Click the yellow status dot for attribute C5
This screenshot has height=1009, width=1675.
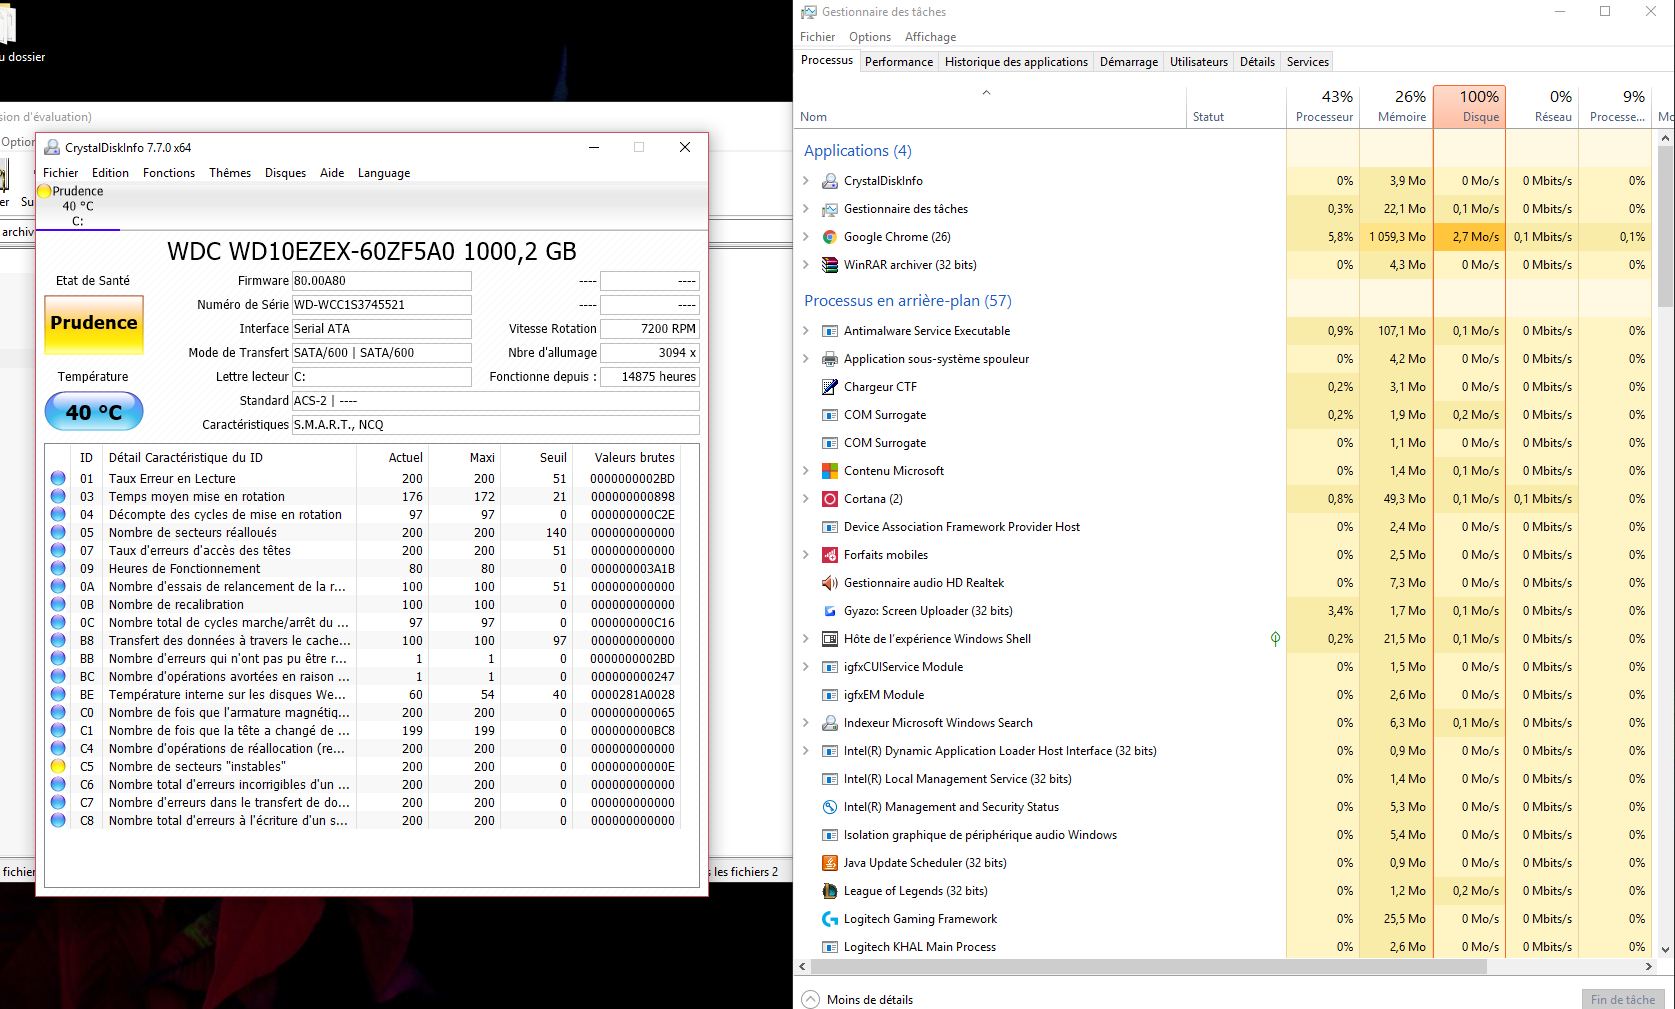(x=58, y=767)
